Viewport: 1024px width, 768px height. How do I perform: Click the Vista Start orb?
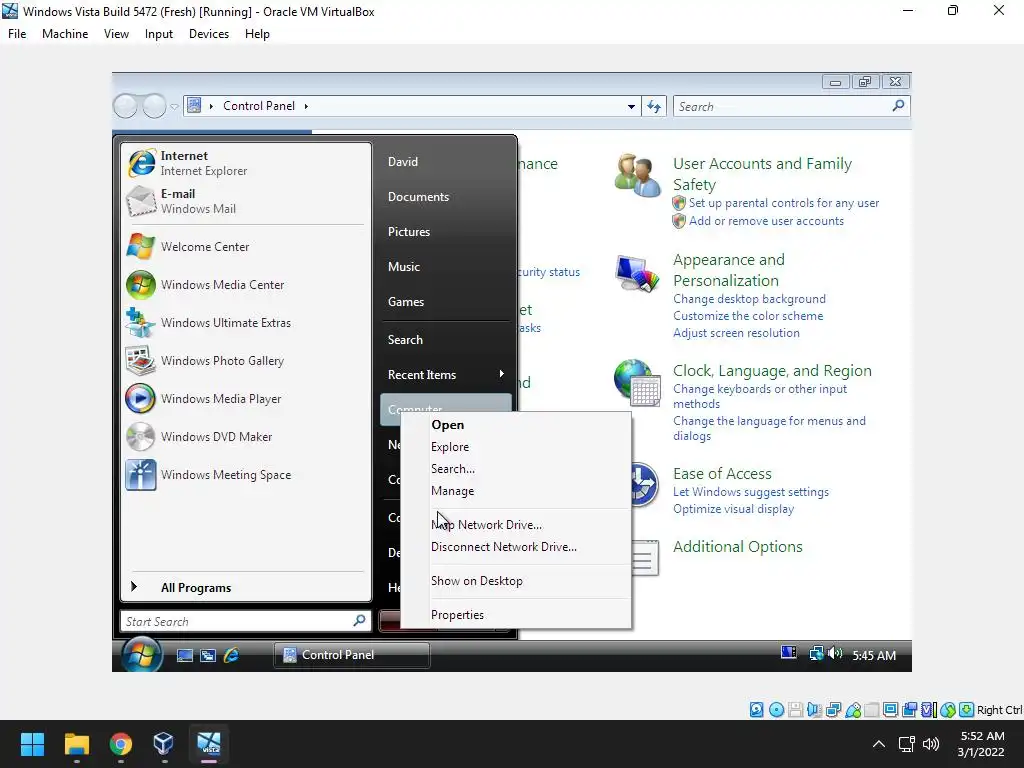click(x=141, y=655)
